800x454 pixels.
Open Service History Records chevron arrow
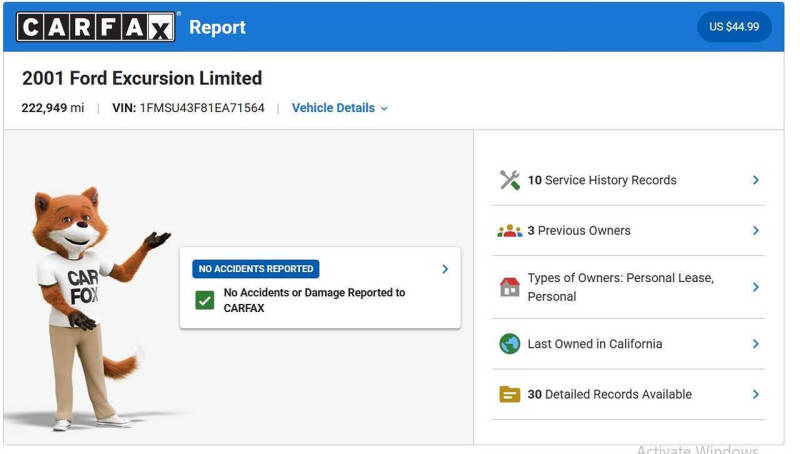tap(756, 180)
